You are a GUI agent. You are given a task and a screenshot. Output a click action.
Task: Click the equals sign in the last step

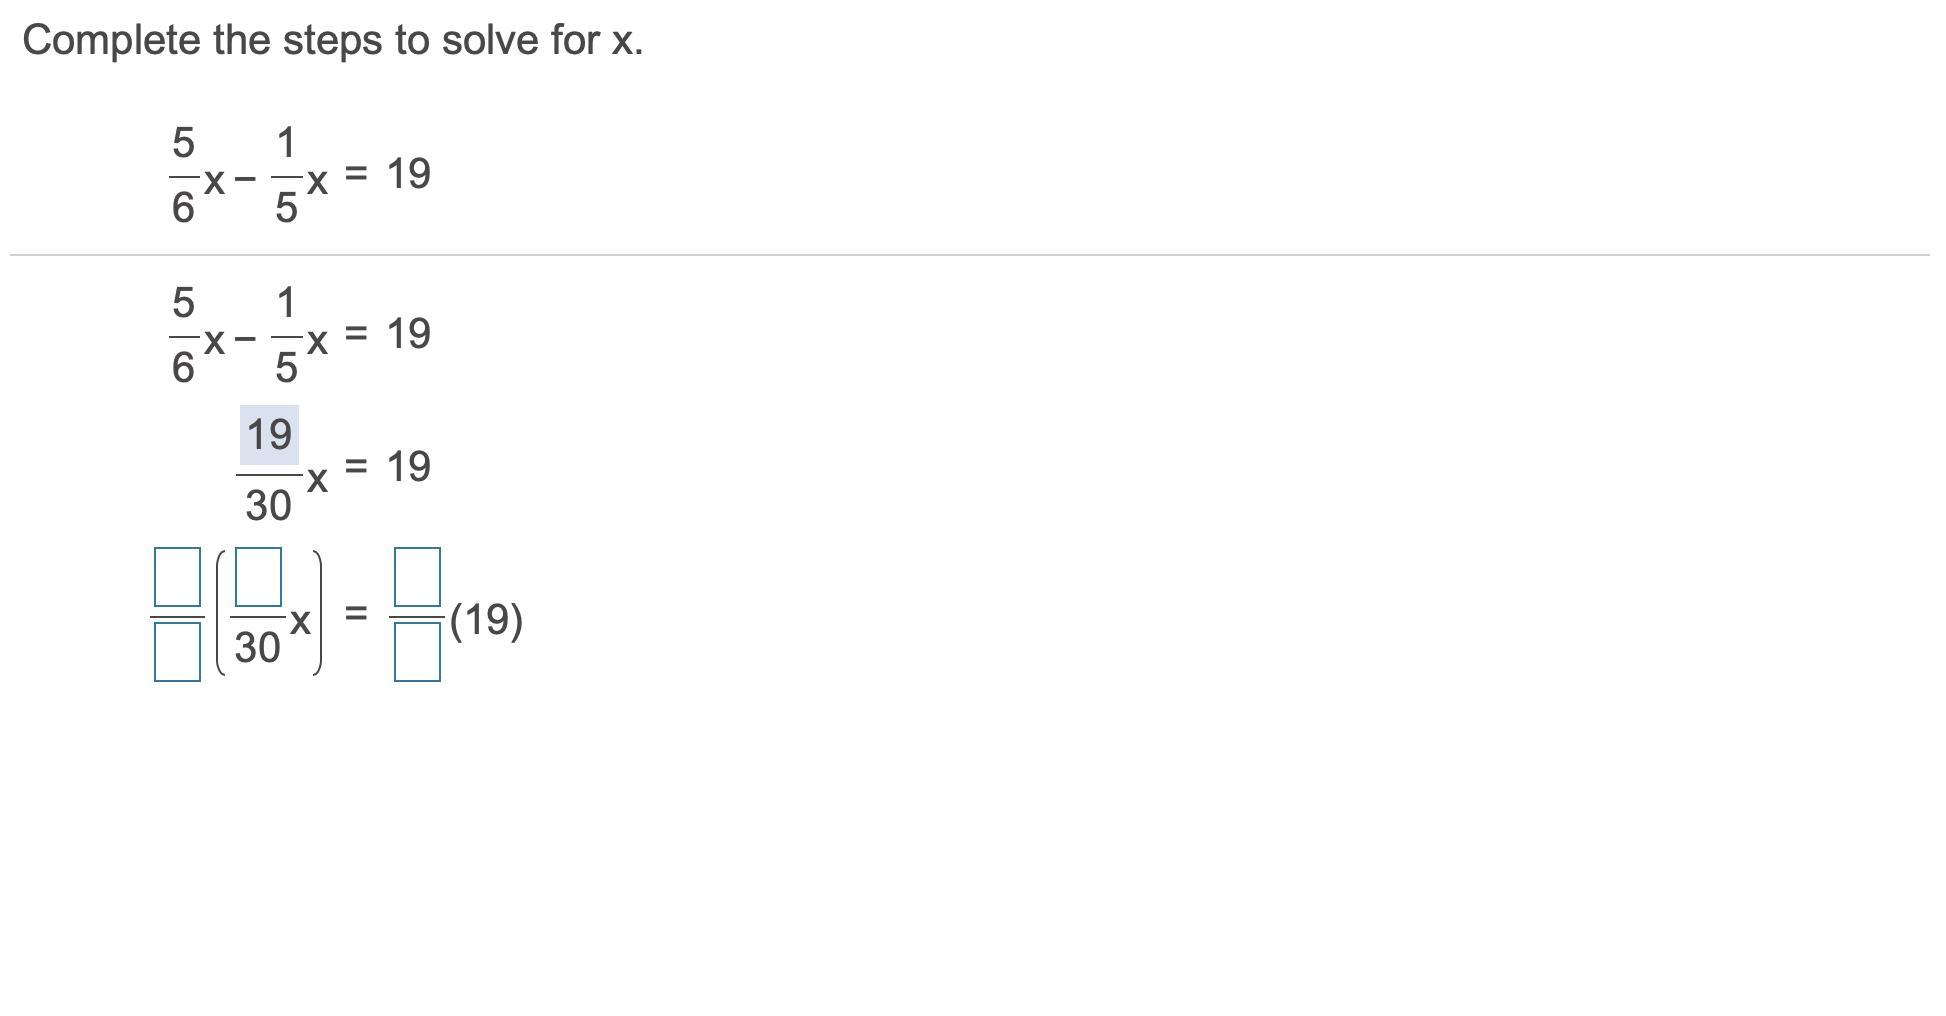pyautogui.click(x=356, y=612)
